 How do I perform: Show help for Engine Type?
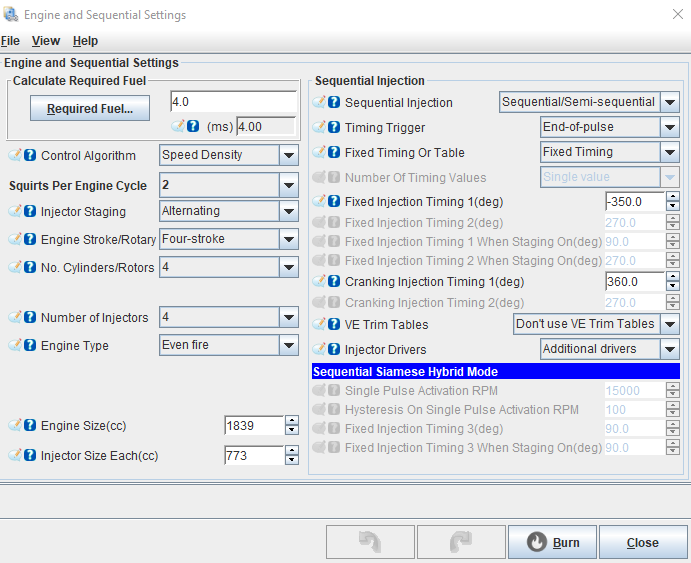[x=30, y=345]
